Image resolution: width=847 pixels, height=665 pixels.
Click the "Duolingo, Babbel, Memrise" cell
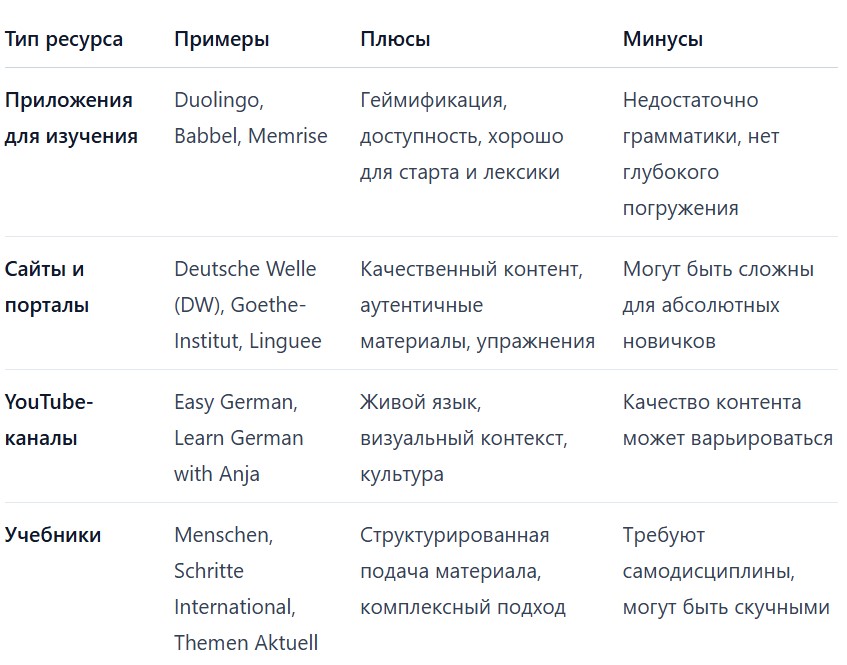250,118
